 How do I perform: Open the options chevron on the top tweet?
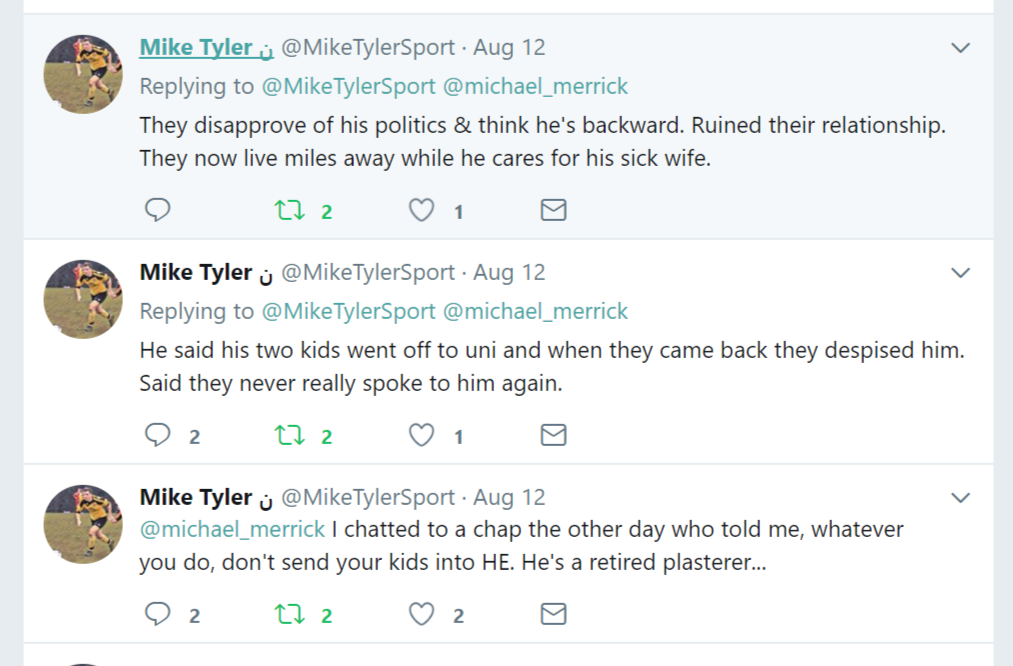click(x=960, y=48)
